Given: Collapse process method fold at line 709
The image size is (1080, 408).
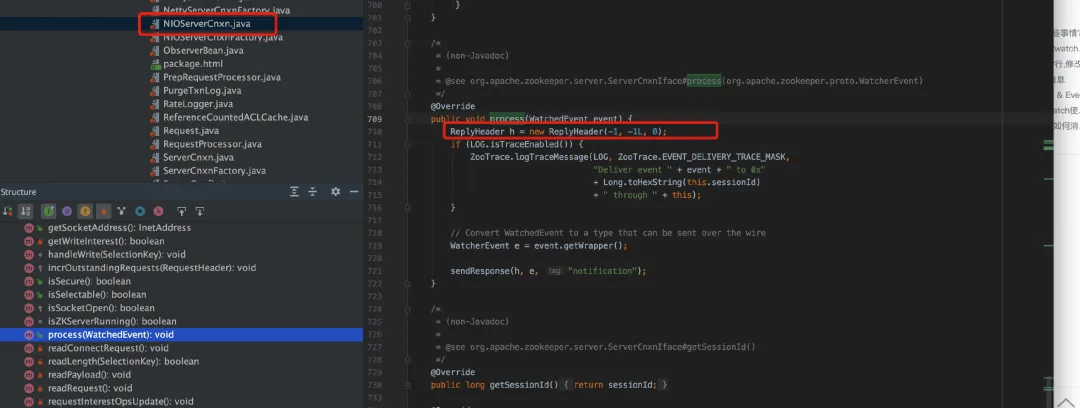Looking at the screenshot, I should [x=408, y=119].
